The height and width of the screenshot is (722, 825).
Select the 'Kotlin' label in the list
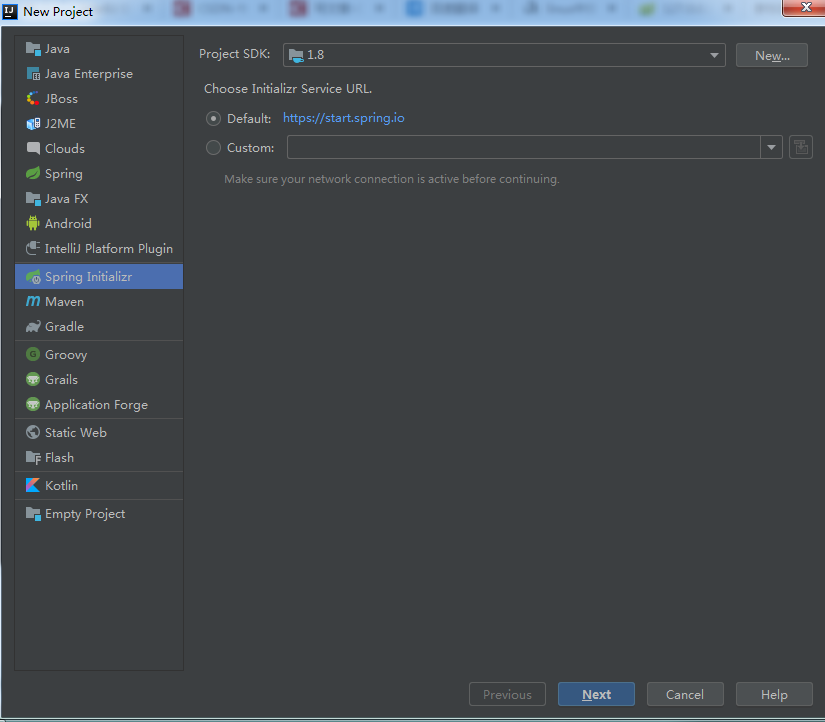(61, 486)
